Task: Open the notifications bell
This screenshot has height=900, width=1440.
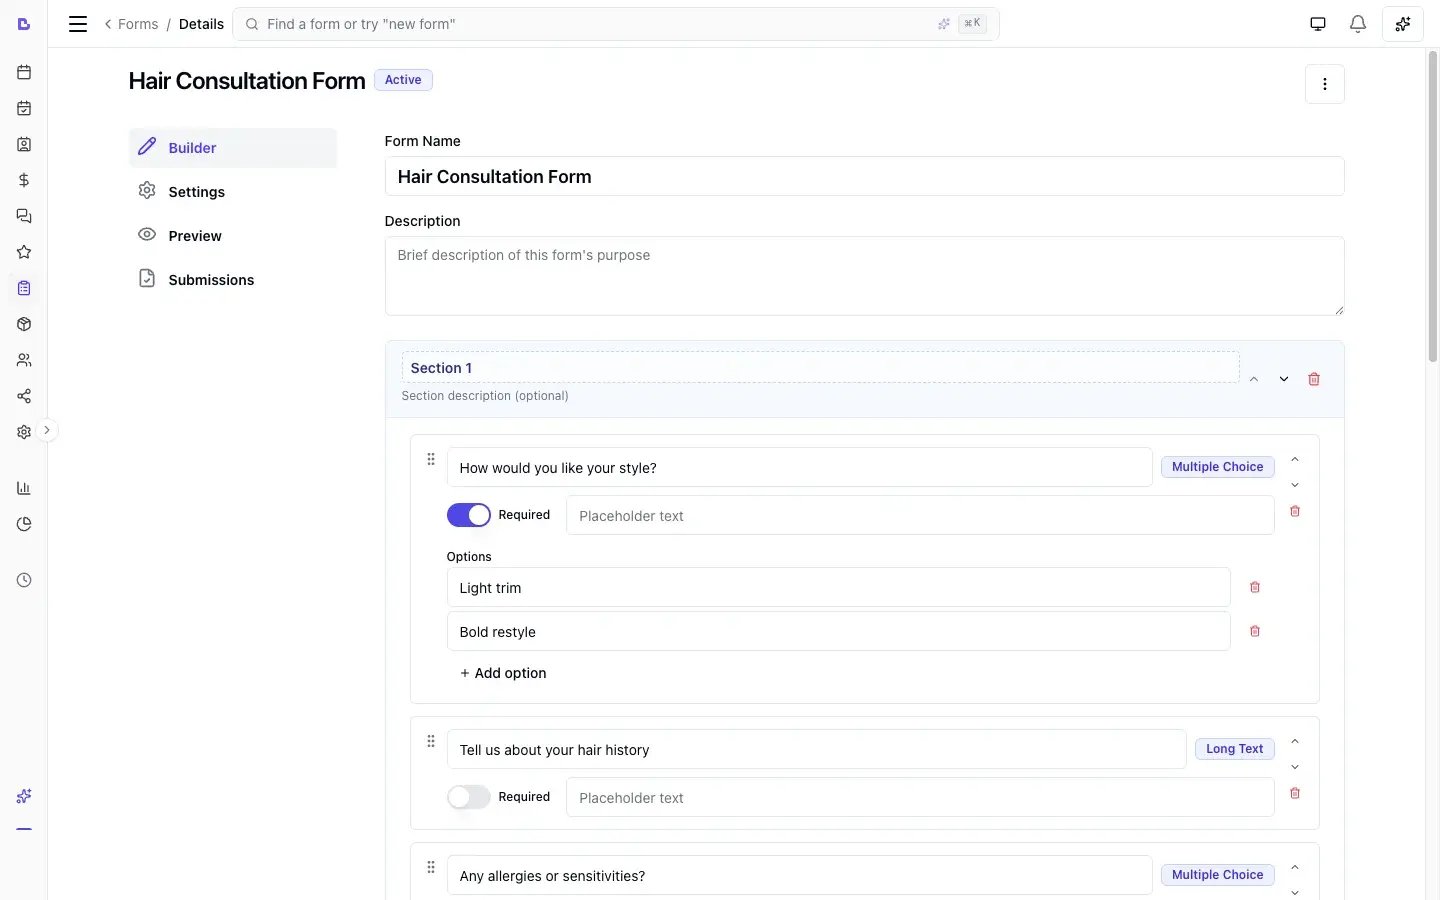Action: [1359, 23]
